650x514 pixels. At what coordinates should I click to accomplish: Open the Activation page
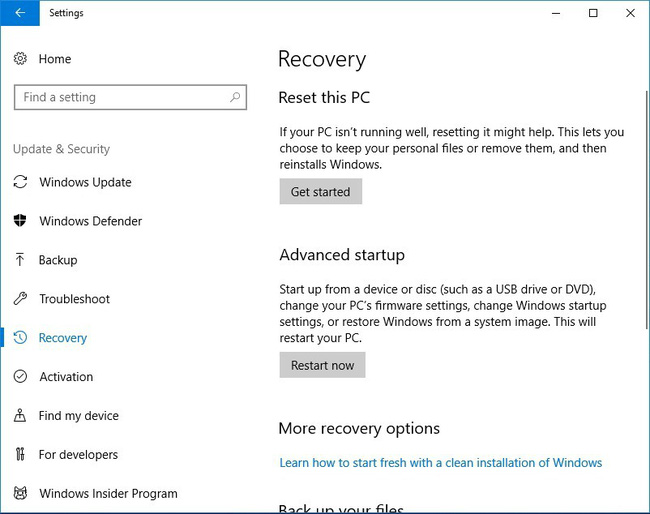tap(66, 377)
